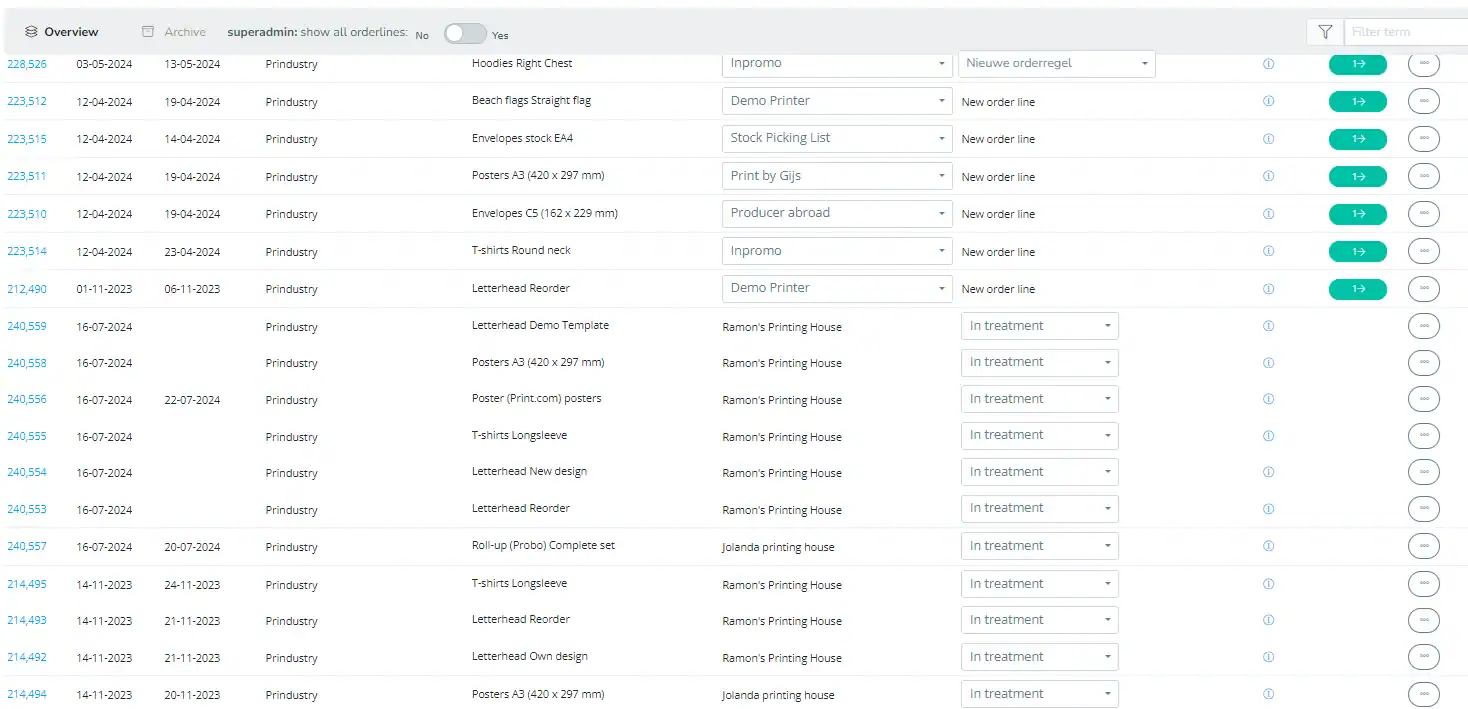The height and width of the screenshot is (709, 1468).
Task: Click date 22-07-2024 in order 240,556 row
Action: (192, 400)
